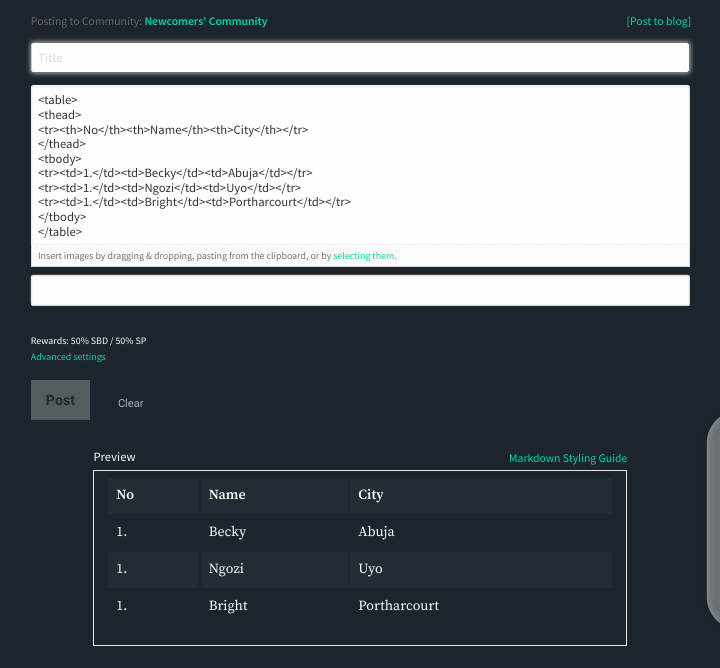Viewport: 720px width, 668px height.
Task: Click the '</tbody>' closing line in editor
Action: 62,217
